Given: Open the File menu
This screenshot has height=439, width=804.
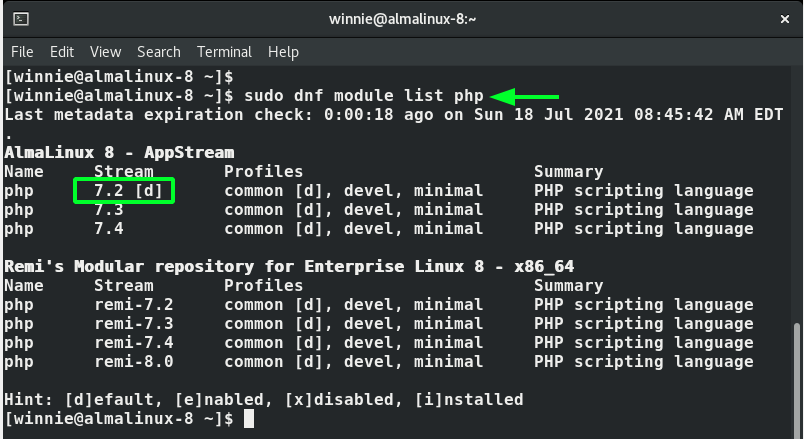Looking at the screenshot, I should [x=22, y=52].
